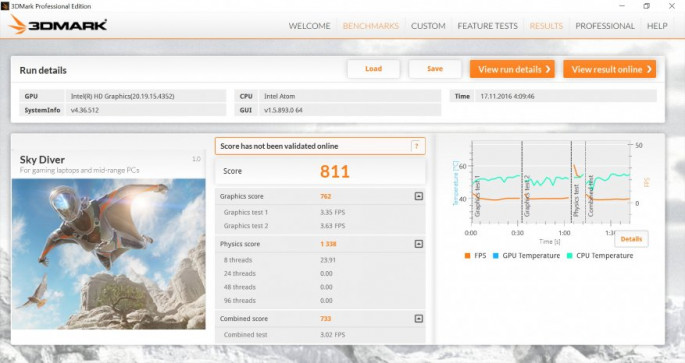Screen dimensions: 685x363
Task: Click the Run details heading
Action: (x=43, y=70)
